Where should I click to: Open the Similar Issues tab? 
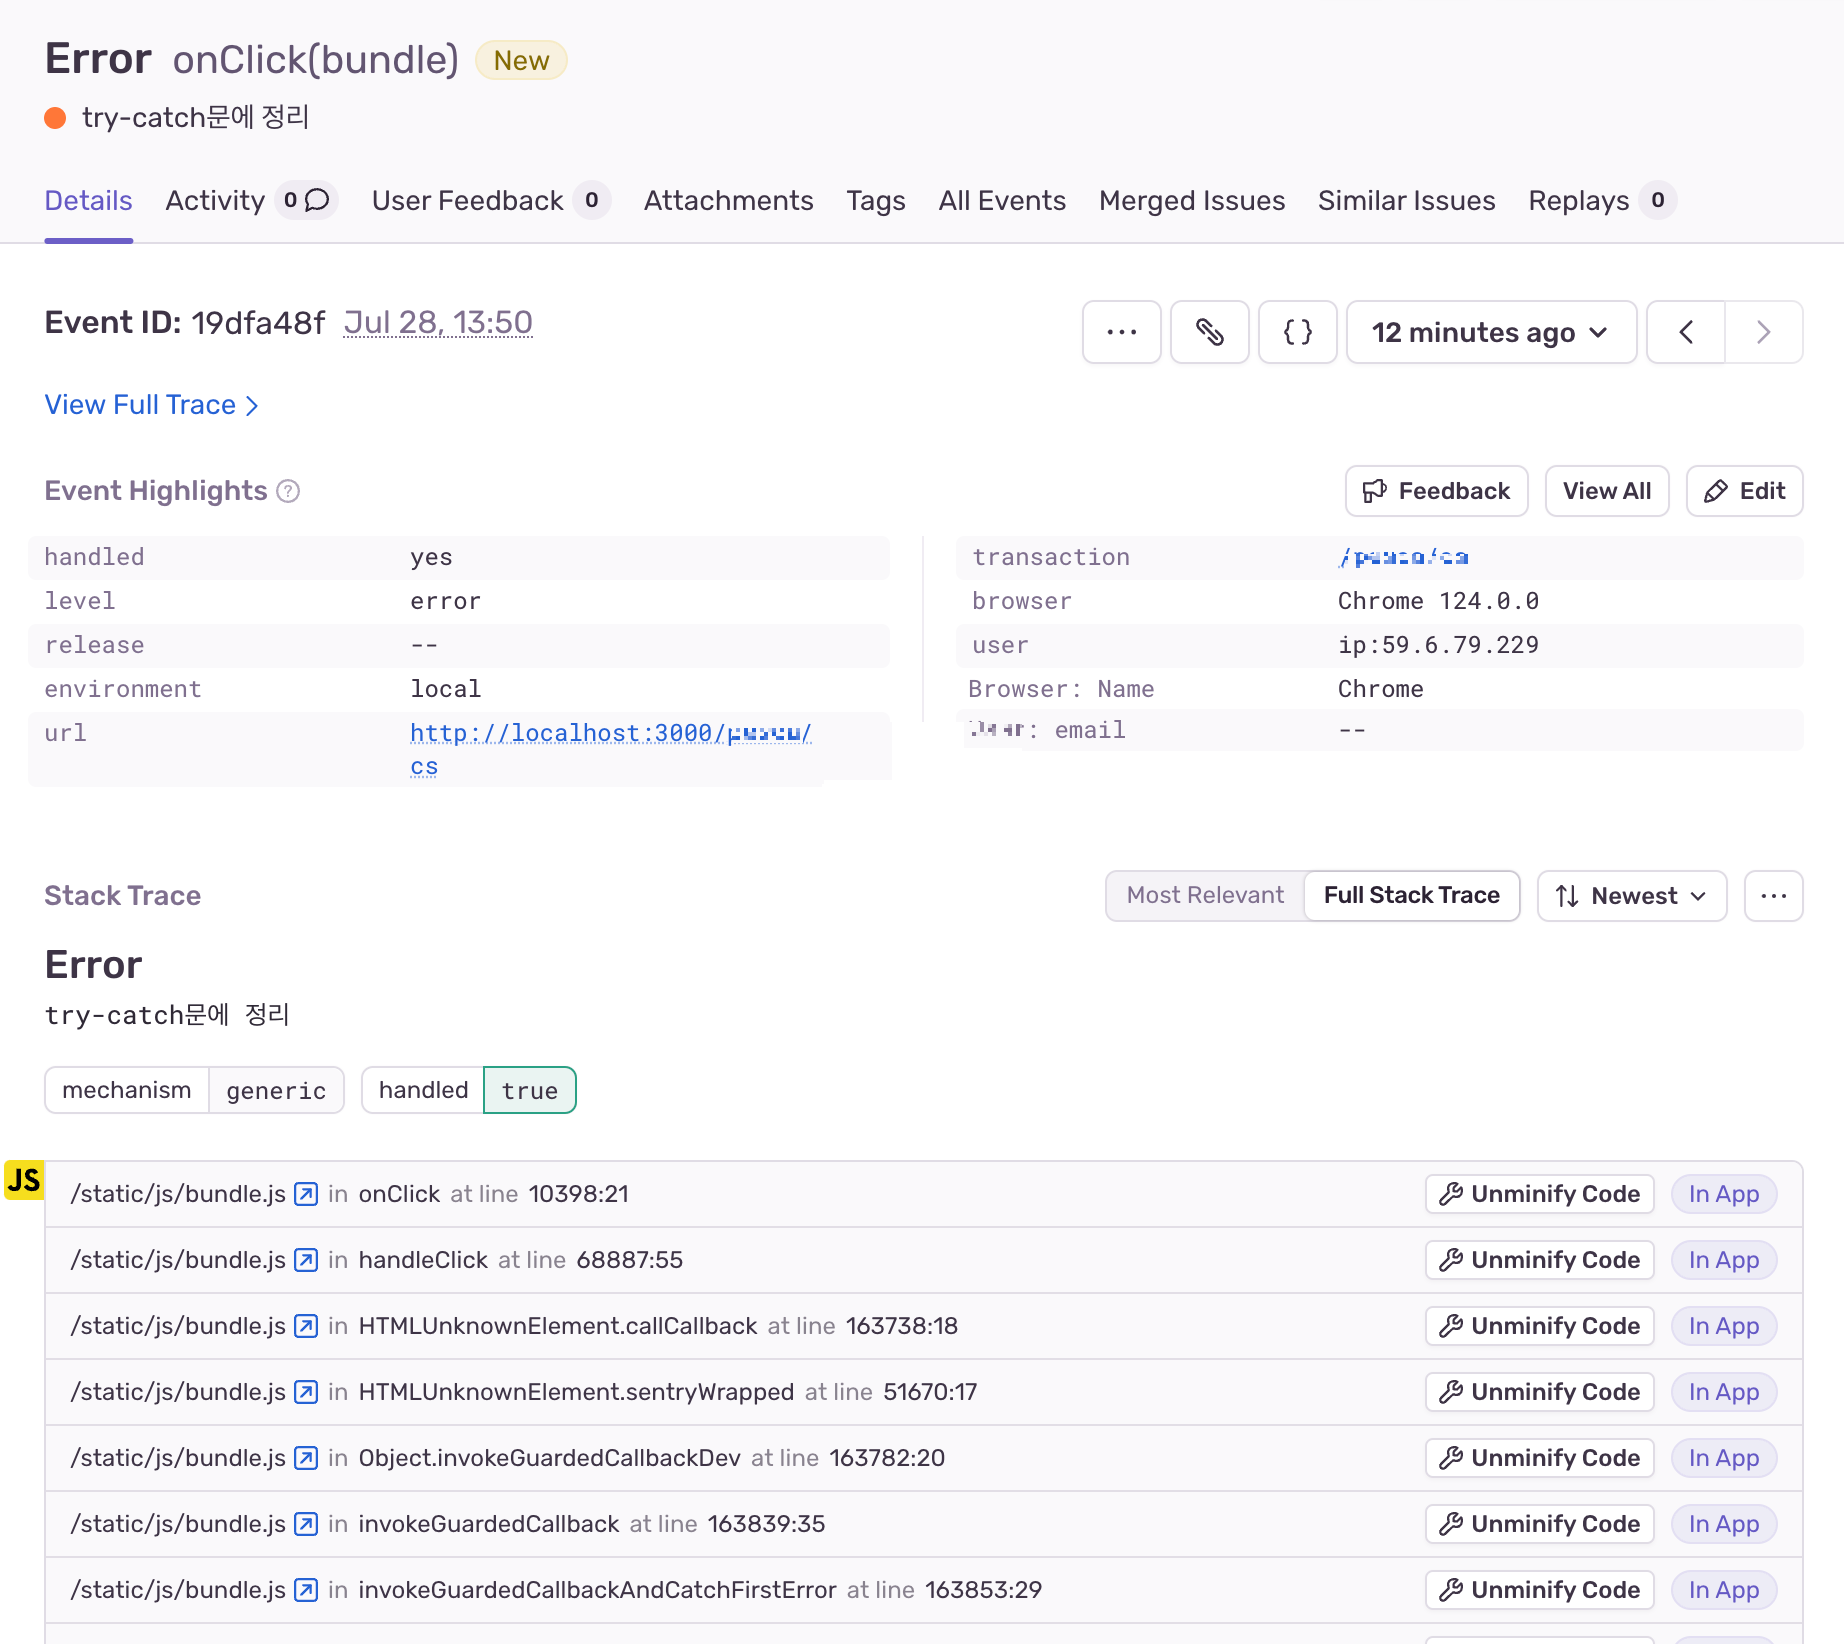1406,200
